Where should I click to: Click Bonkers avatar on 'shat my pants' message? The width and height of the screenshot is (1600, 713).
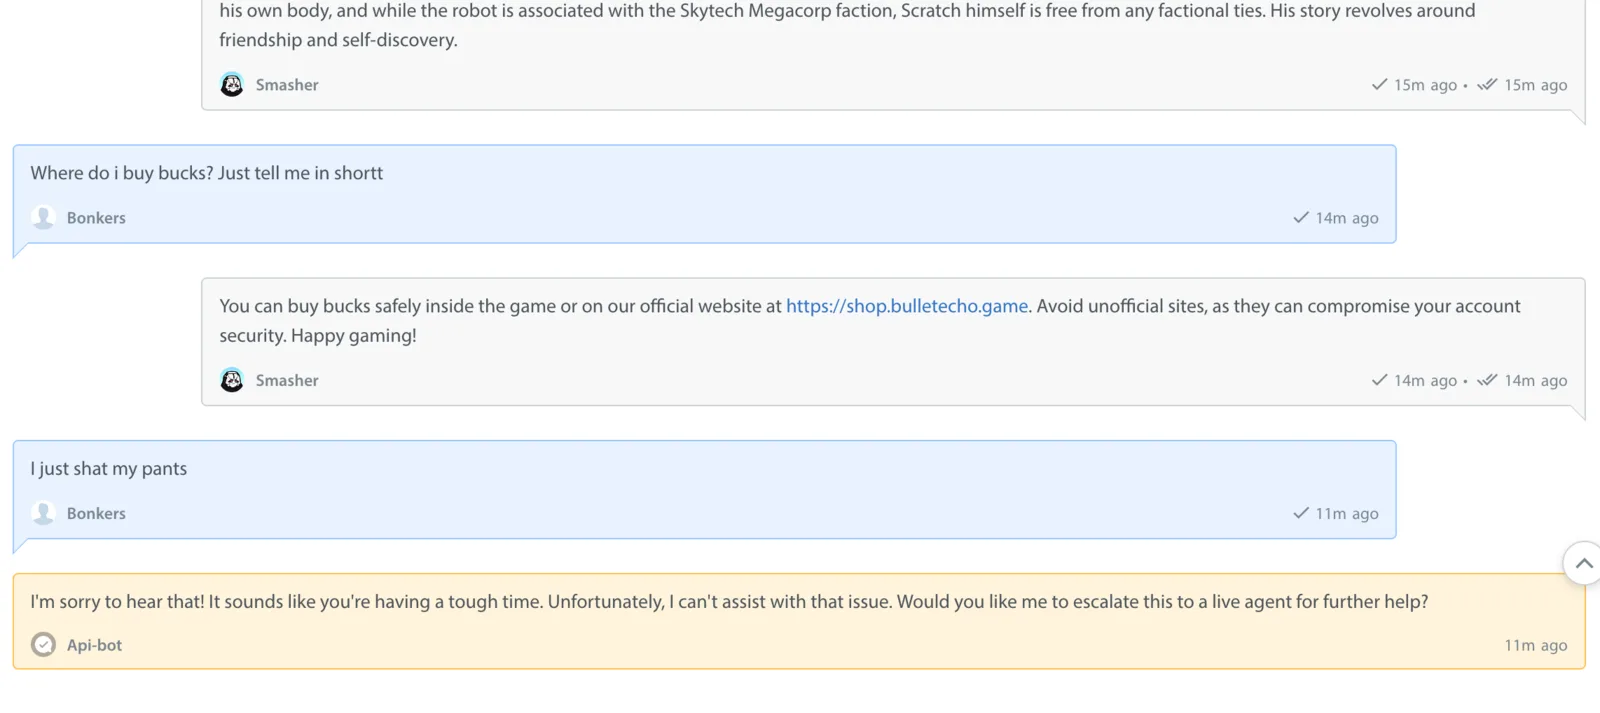43,513
